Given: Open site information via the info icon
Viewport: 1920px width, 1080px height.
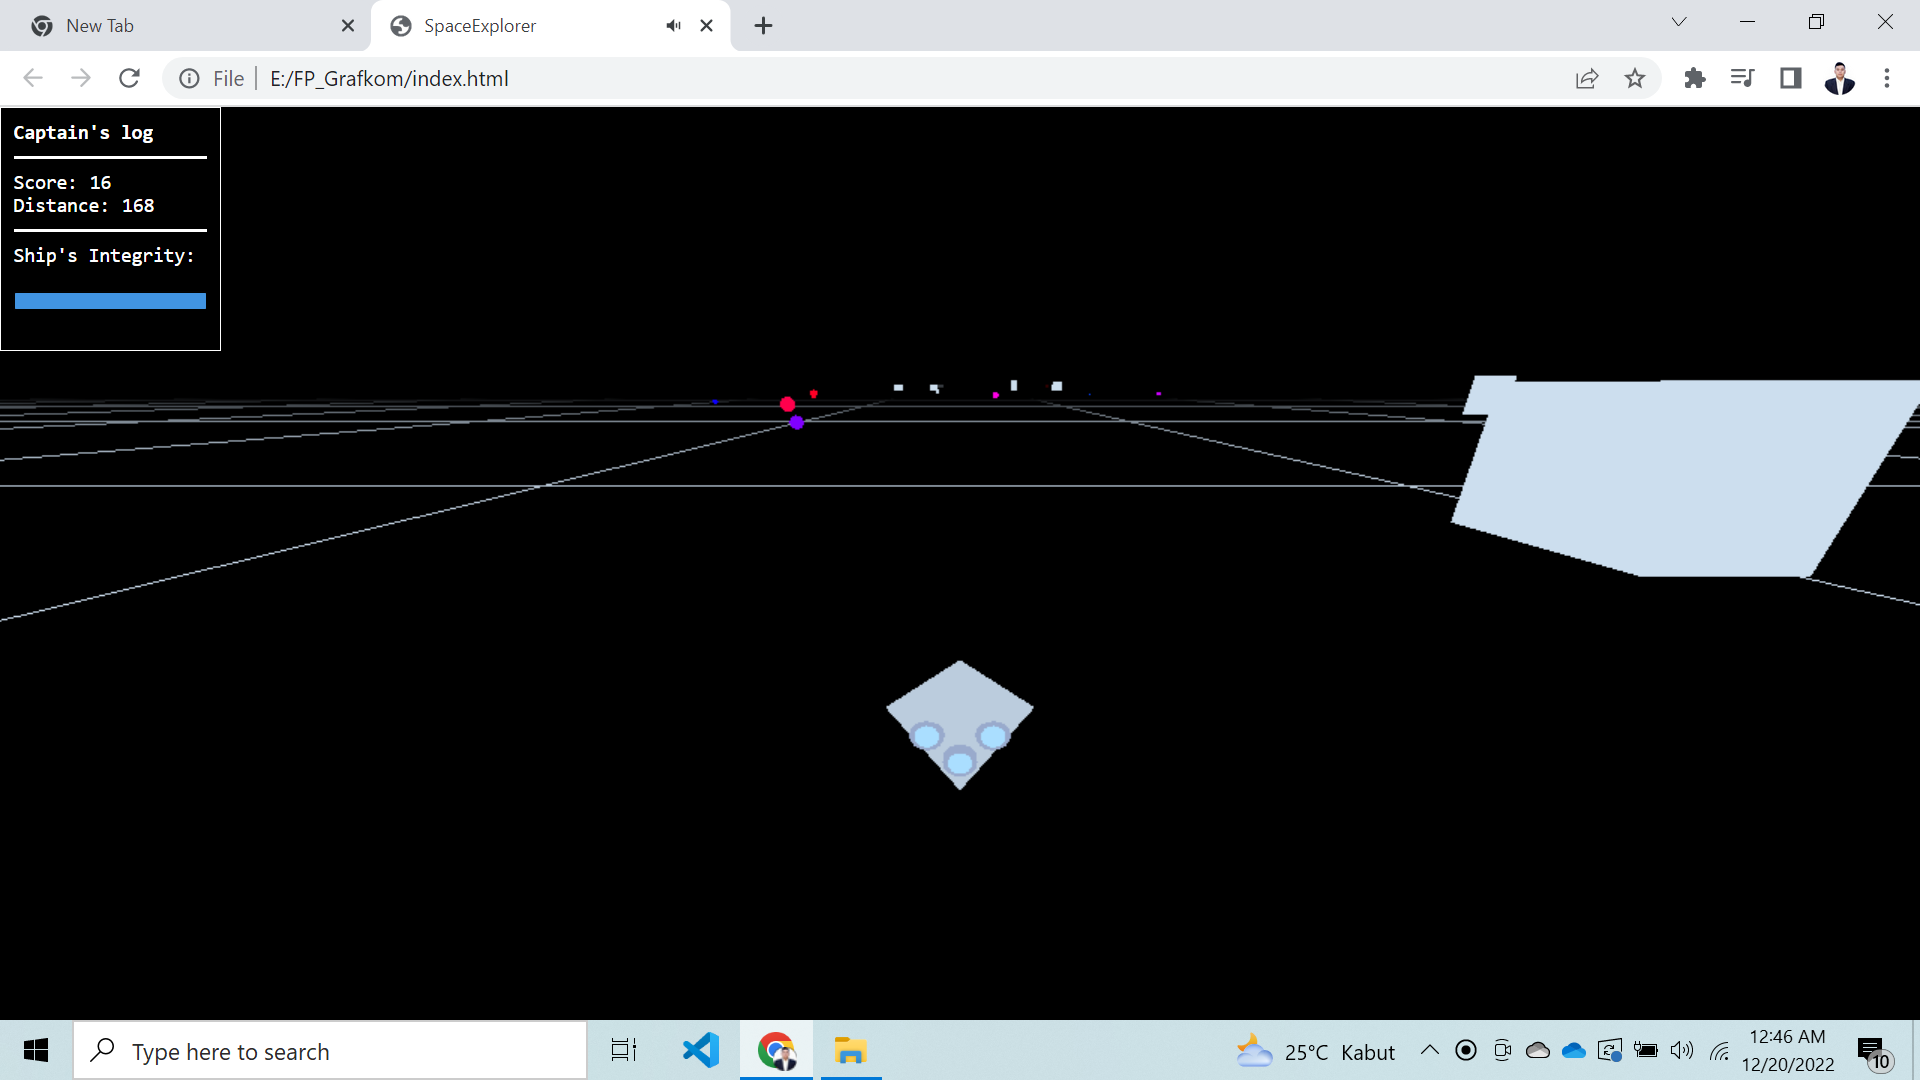Looking at the screenshot, I should pyautogui.click(x=189, y=78).
